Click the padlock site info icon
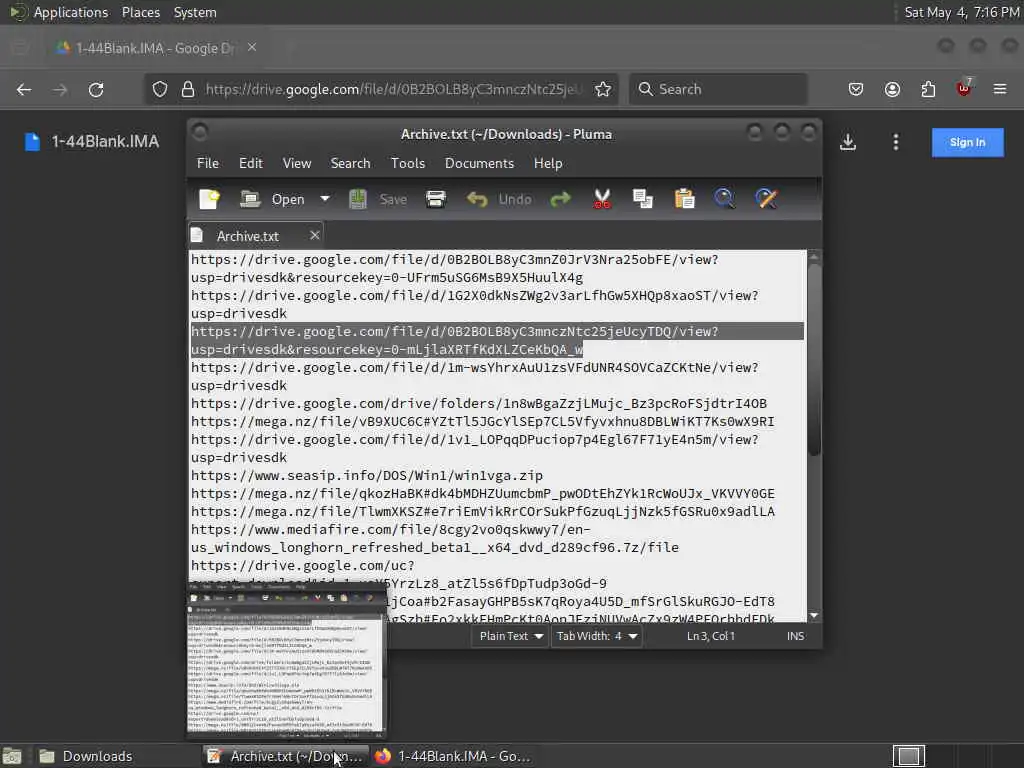This screenshot has width=1024, height=768. click(187, 89)
